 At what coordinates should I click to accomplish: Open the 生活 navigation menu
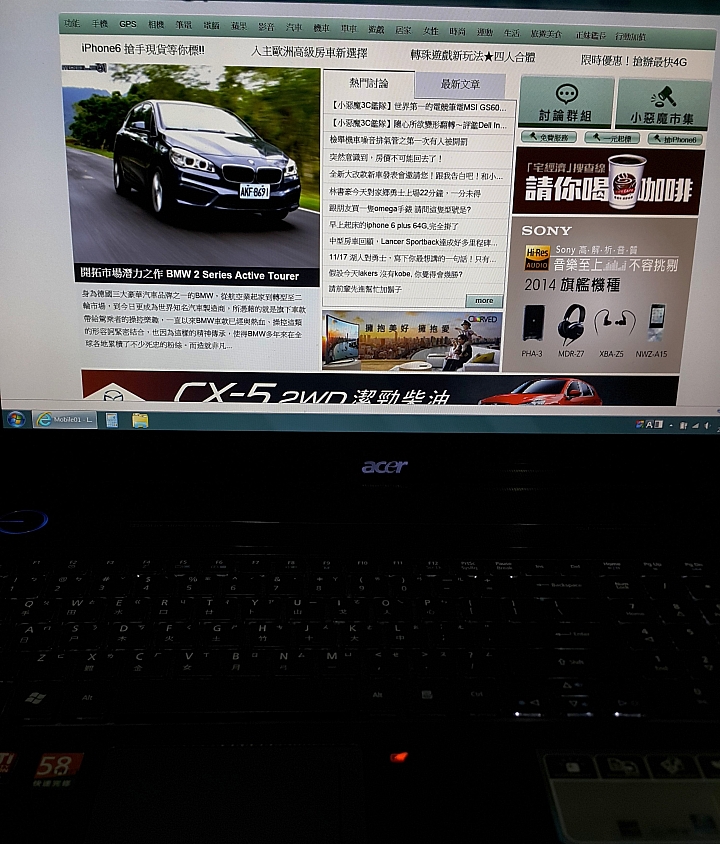pyautogui.click(x=512, y=33)
